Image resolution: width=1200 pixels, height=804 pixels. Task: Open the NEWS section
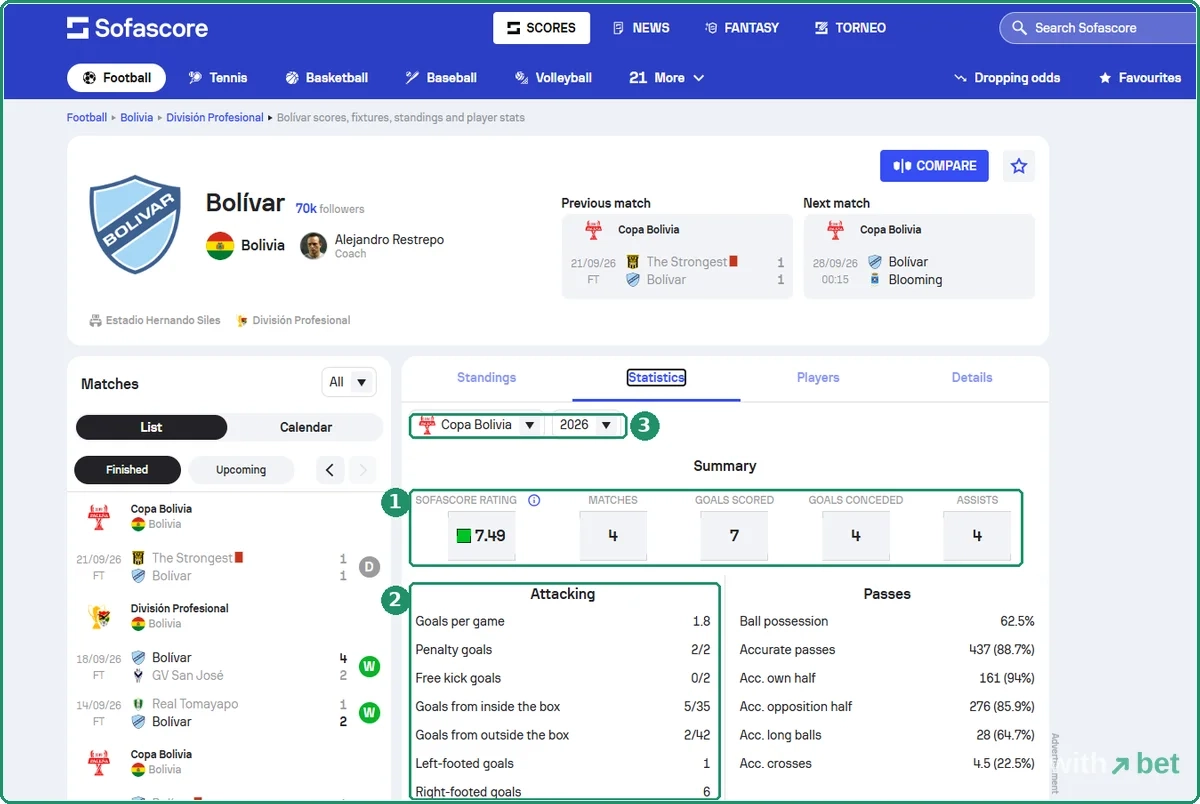641,28
